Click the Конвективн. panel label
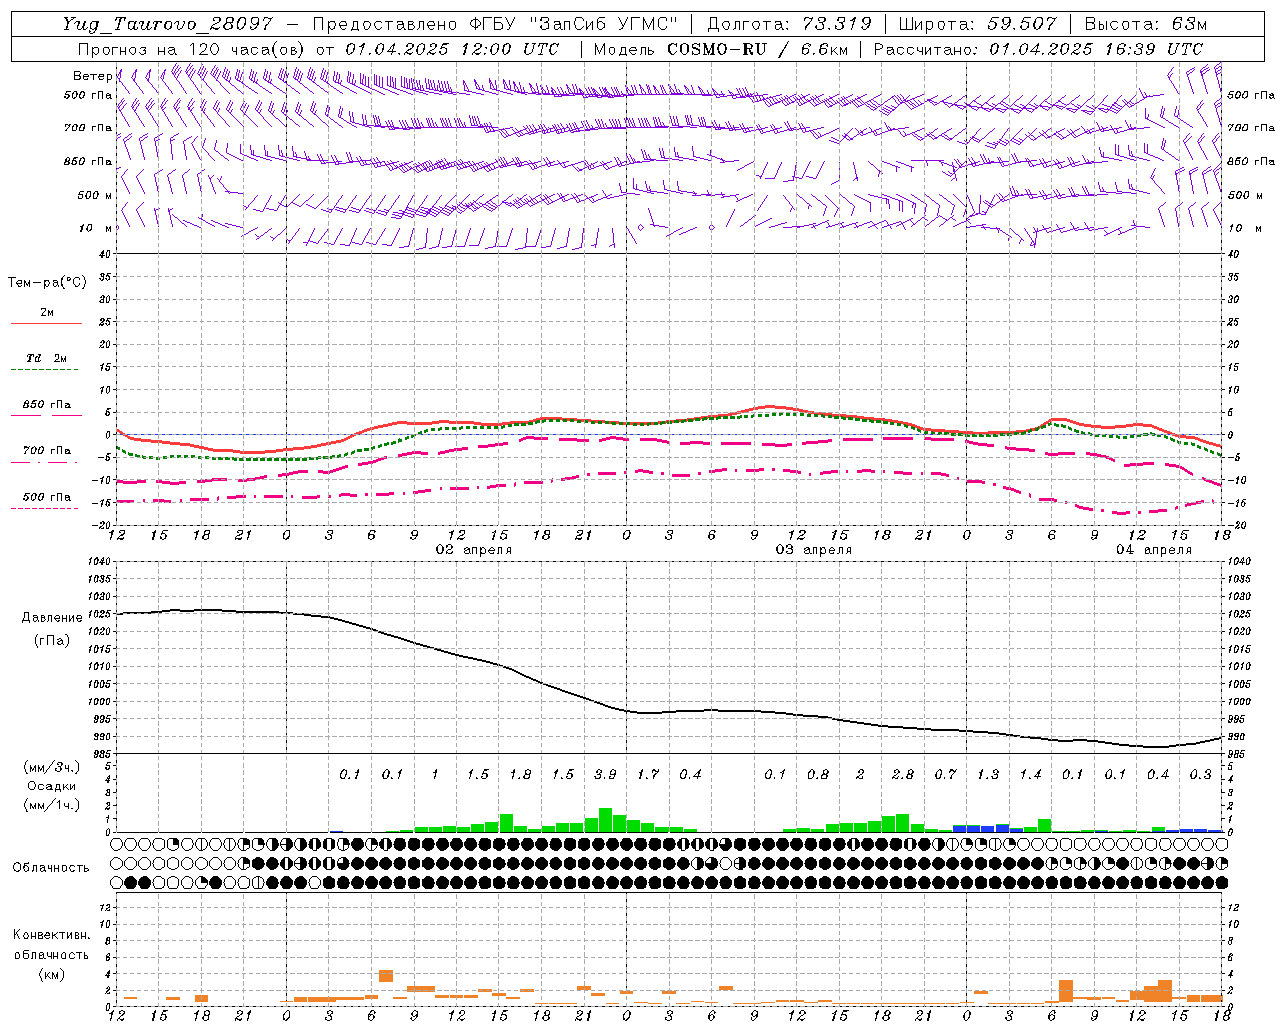This screenshot has height=1024, width=1280. click(x=51, y=935)
